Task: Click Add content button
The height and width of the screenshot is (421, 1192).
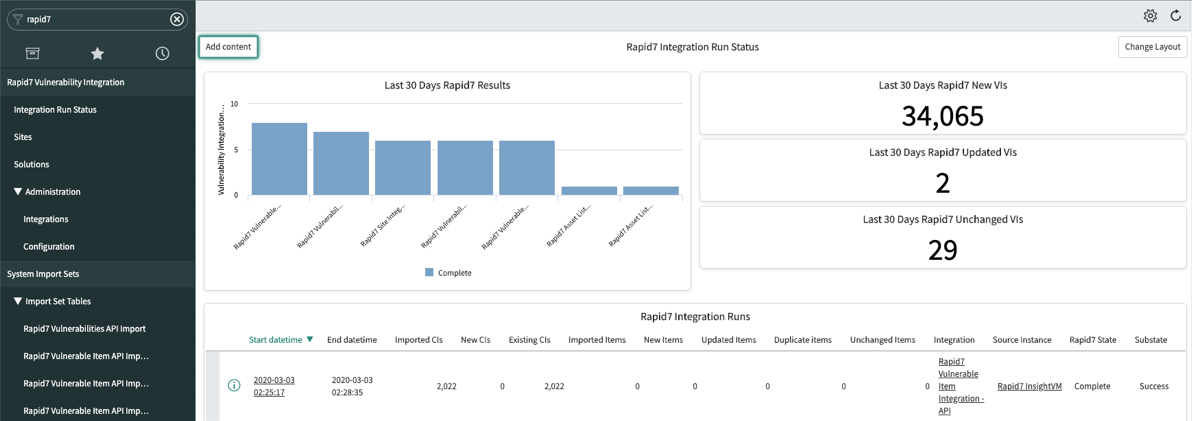Action: tap(229, 46)
